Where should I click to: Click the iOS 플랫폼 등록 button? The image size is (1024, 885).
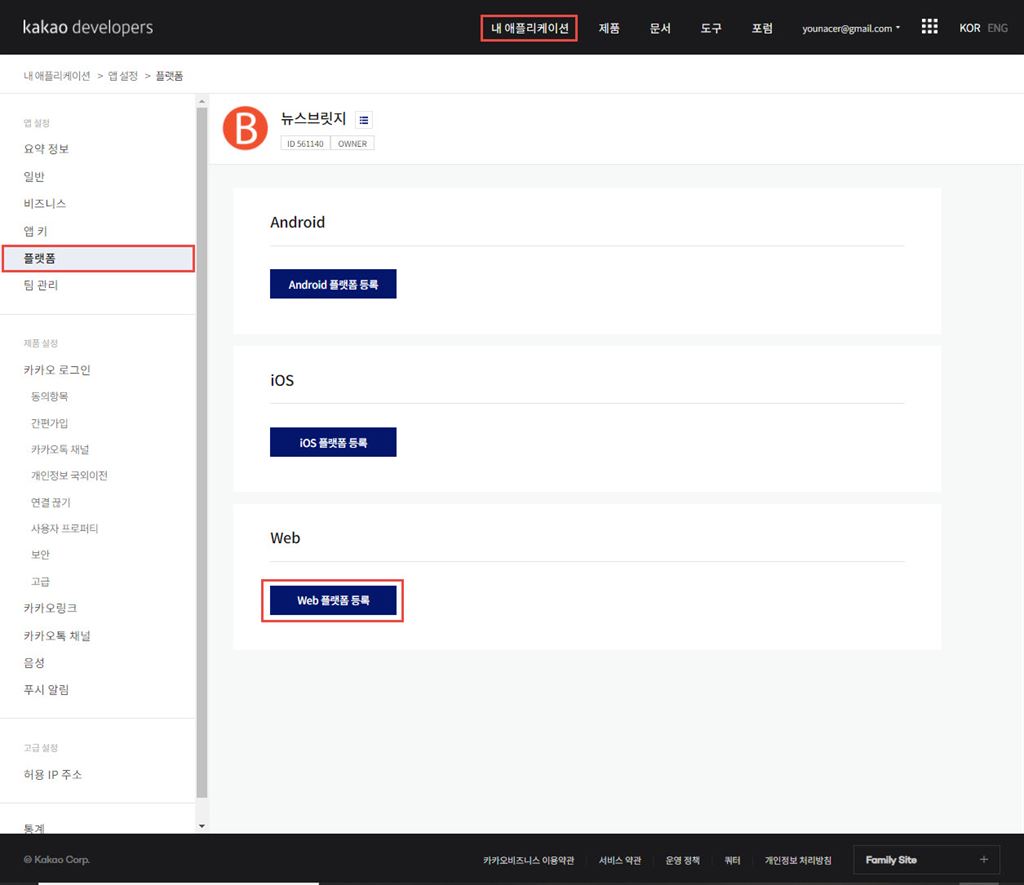[x=333, y=442]
